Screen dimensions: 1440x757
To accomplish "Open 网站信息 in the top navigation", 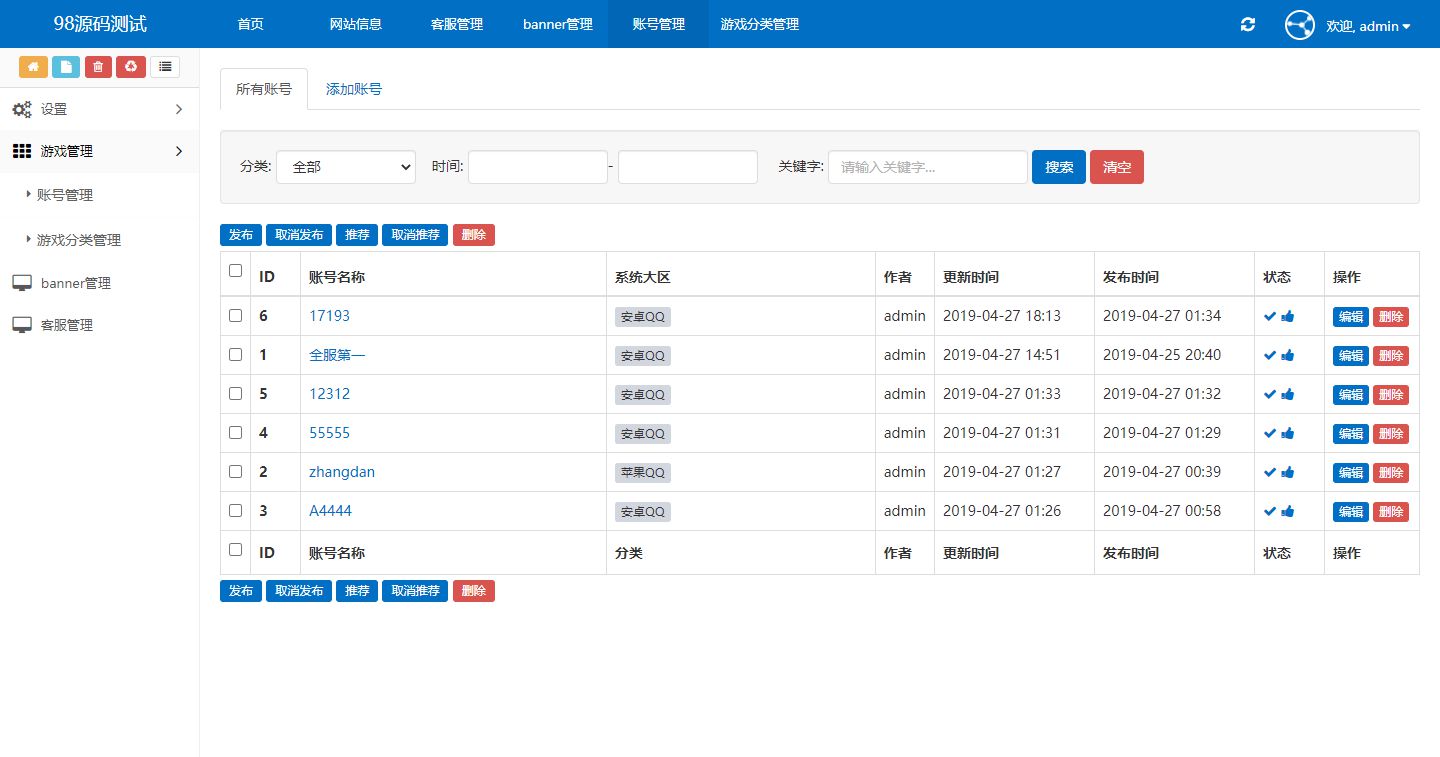I will 356,24.
